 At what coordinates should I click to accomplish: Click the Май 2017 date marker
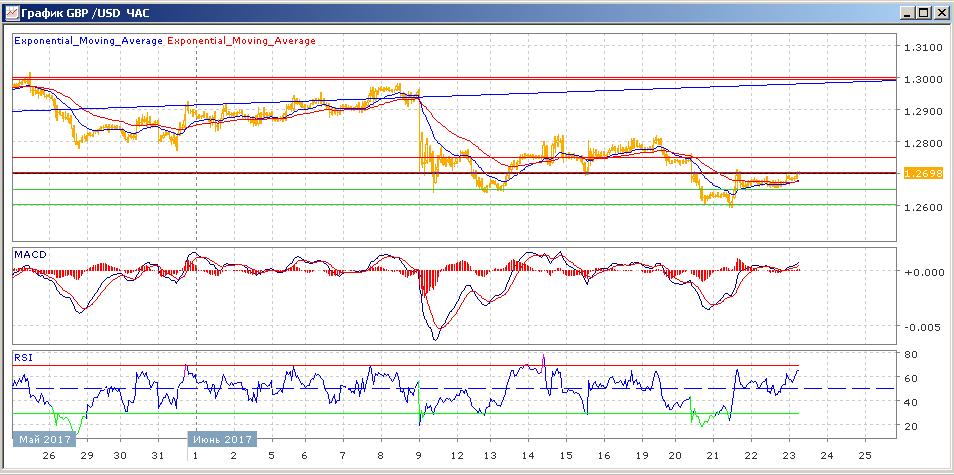41,438
